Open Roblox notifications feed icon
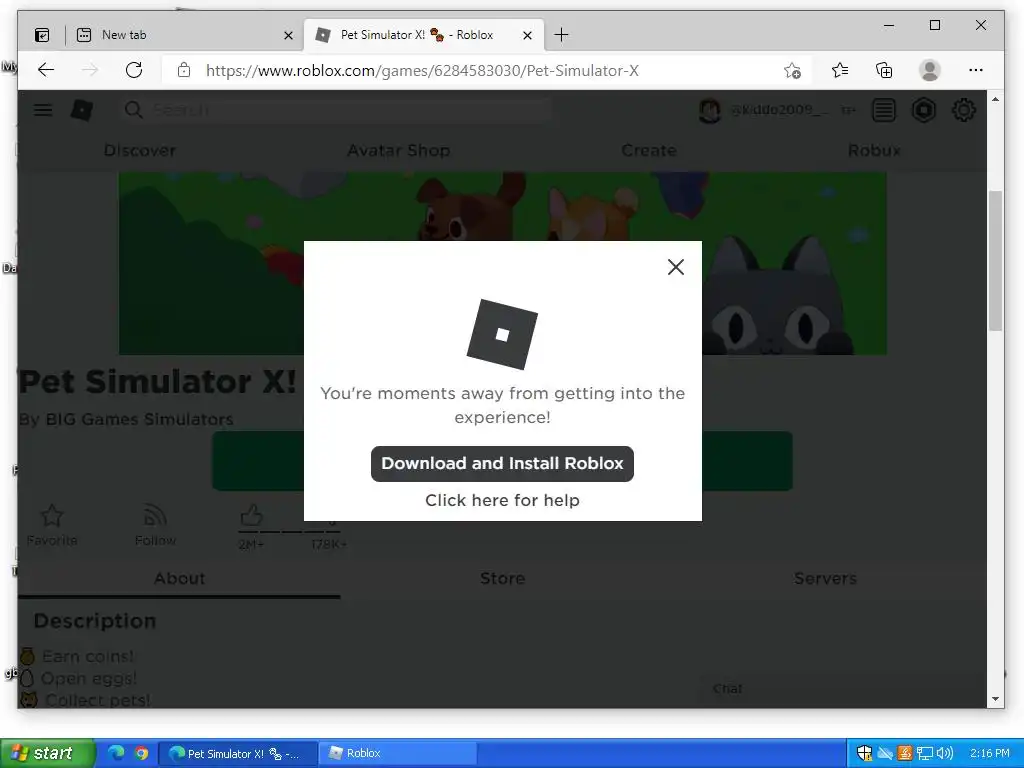 [884, 110]
